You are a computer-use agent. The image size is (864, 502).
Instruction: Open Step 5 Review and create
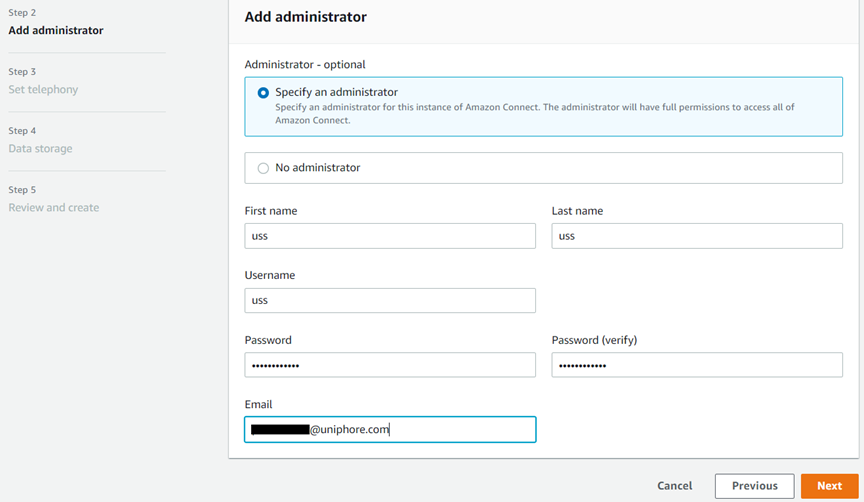pos(53,207)
